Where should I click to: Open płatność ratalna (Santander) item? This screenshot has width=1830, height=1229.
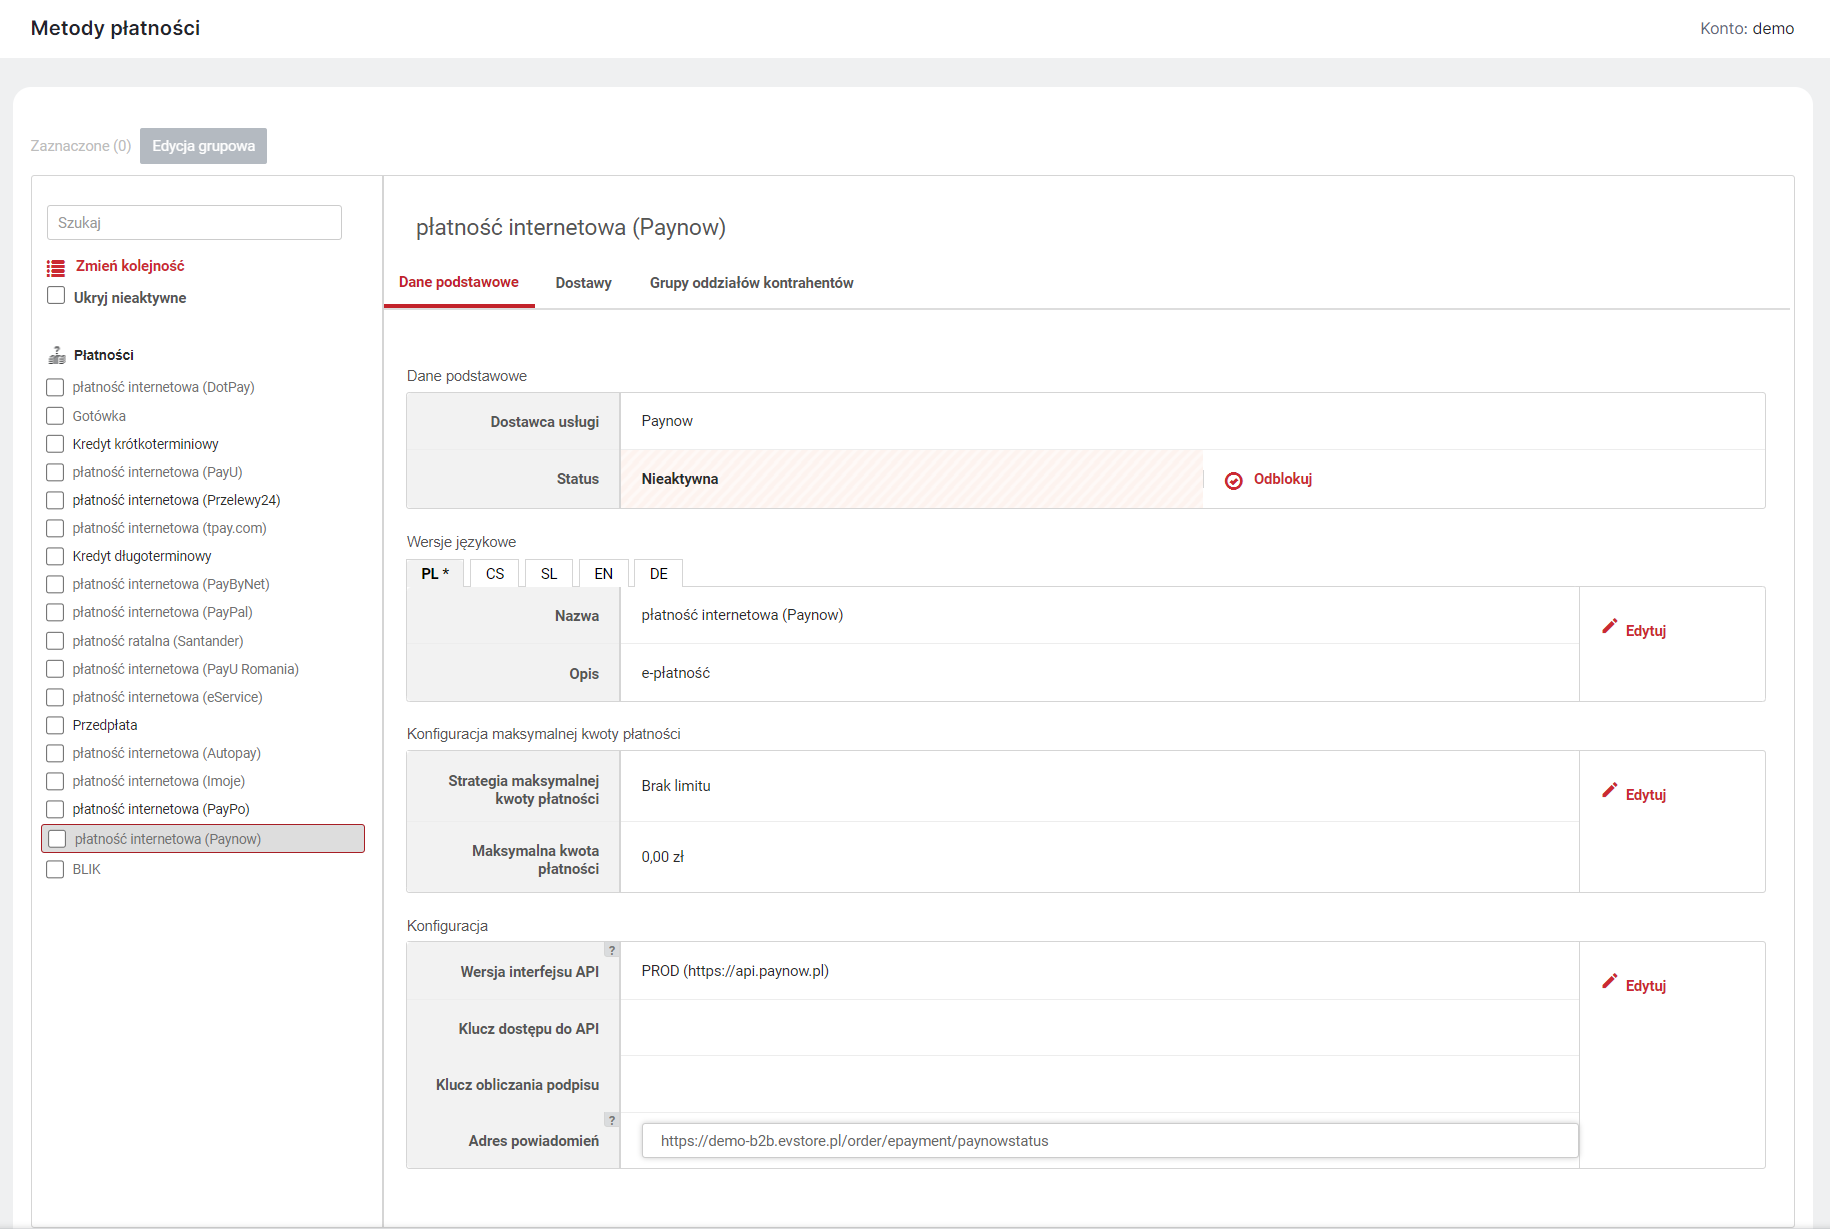click(158, 641)
